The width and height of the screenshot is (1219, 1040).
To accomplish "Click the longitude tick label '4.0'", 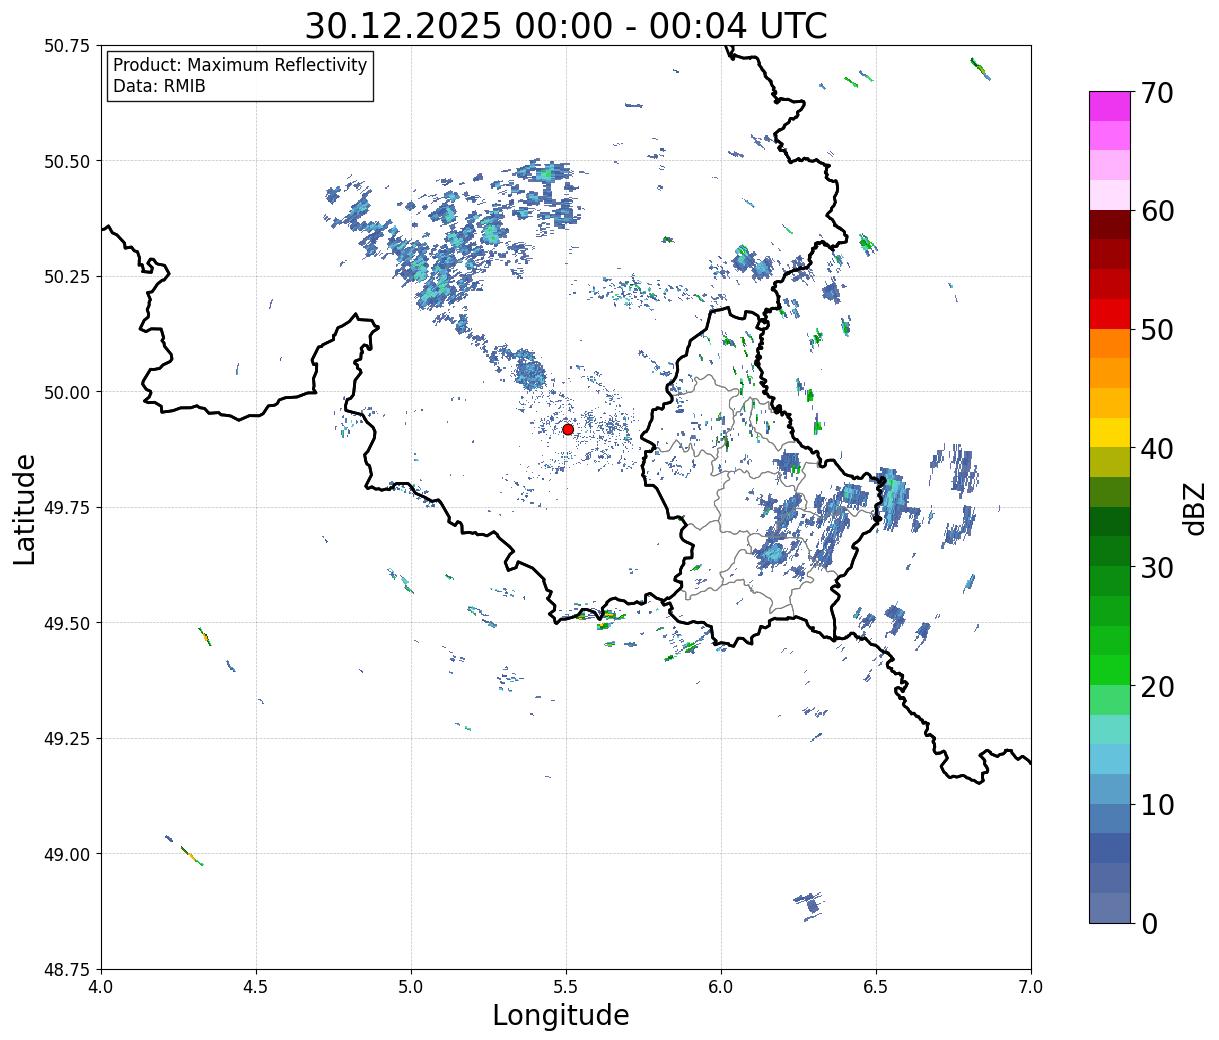I will pos(101,987).
